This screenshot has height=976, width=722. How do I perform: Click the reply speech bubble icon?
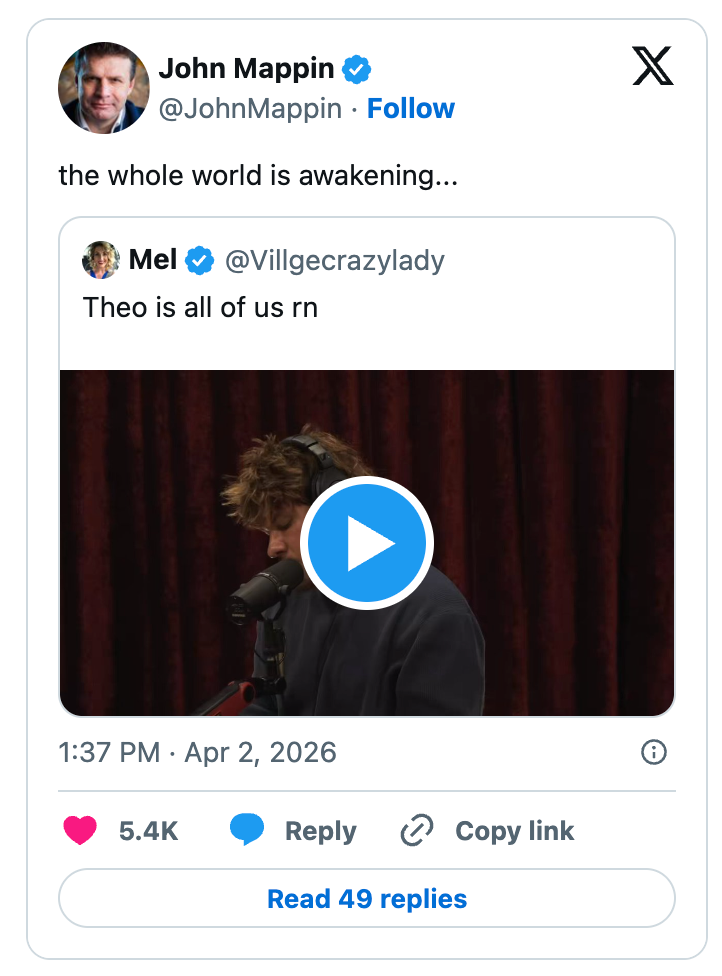246,831
